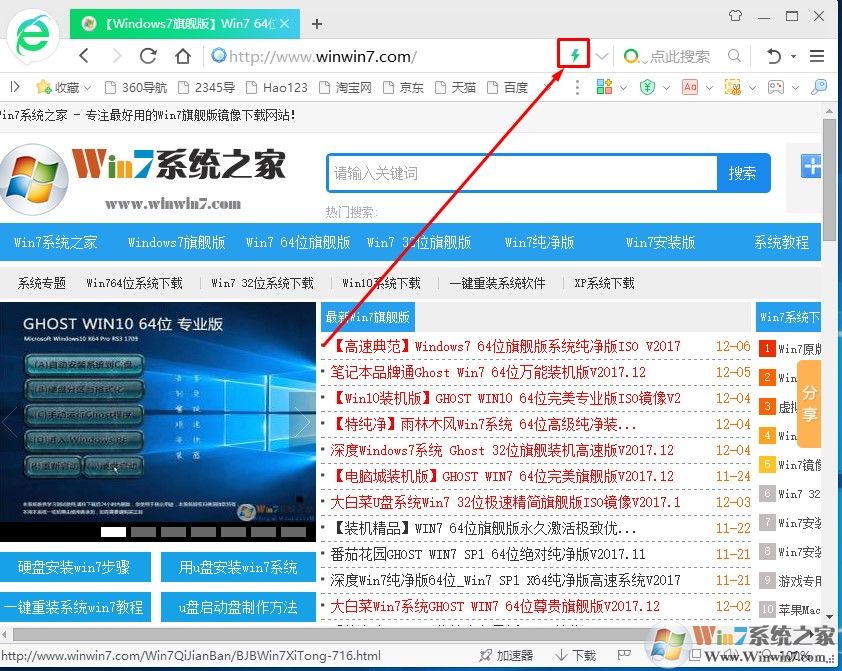The image size is (842, 671).
Task: Click the browser forward arrow
Action: (117, 55)
